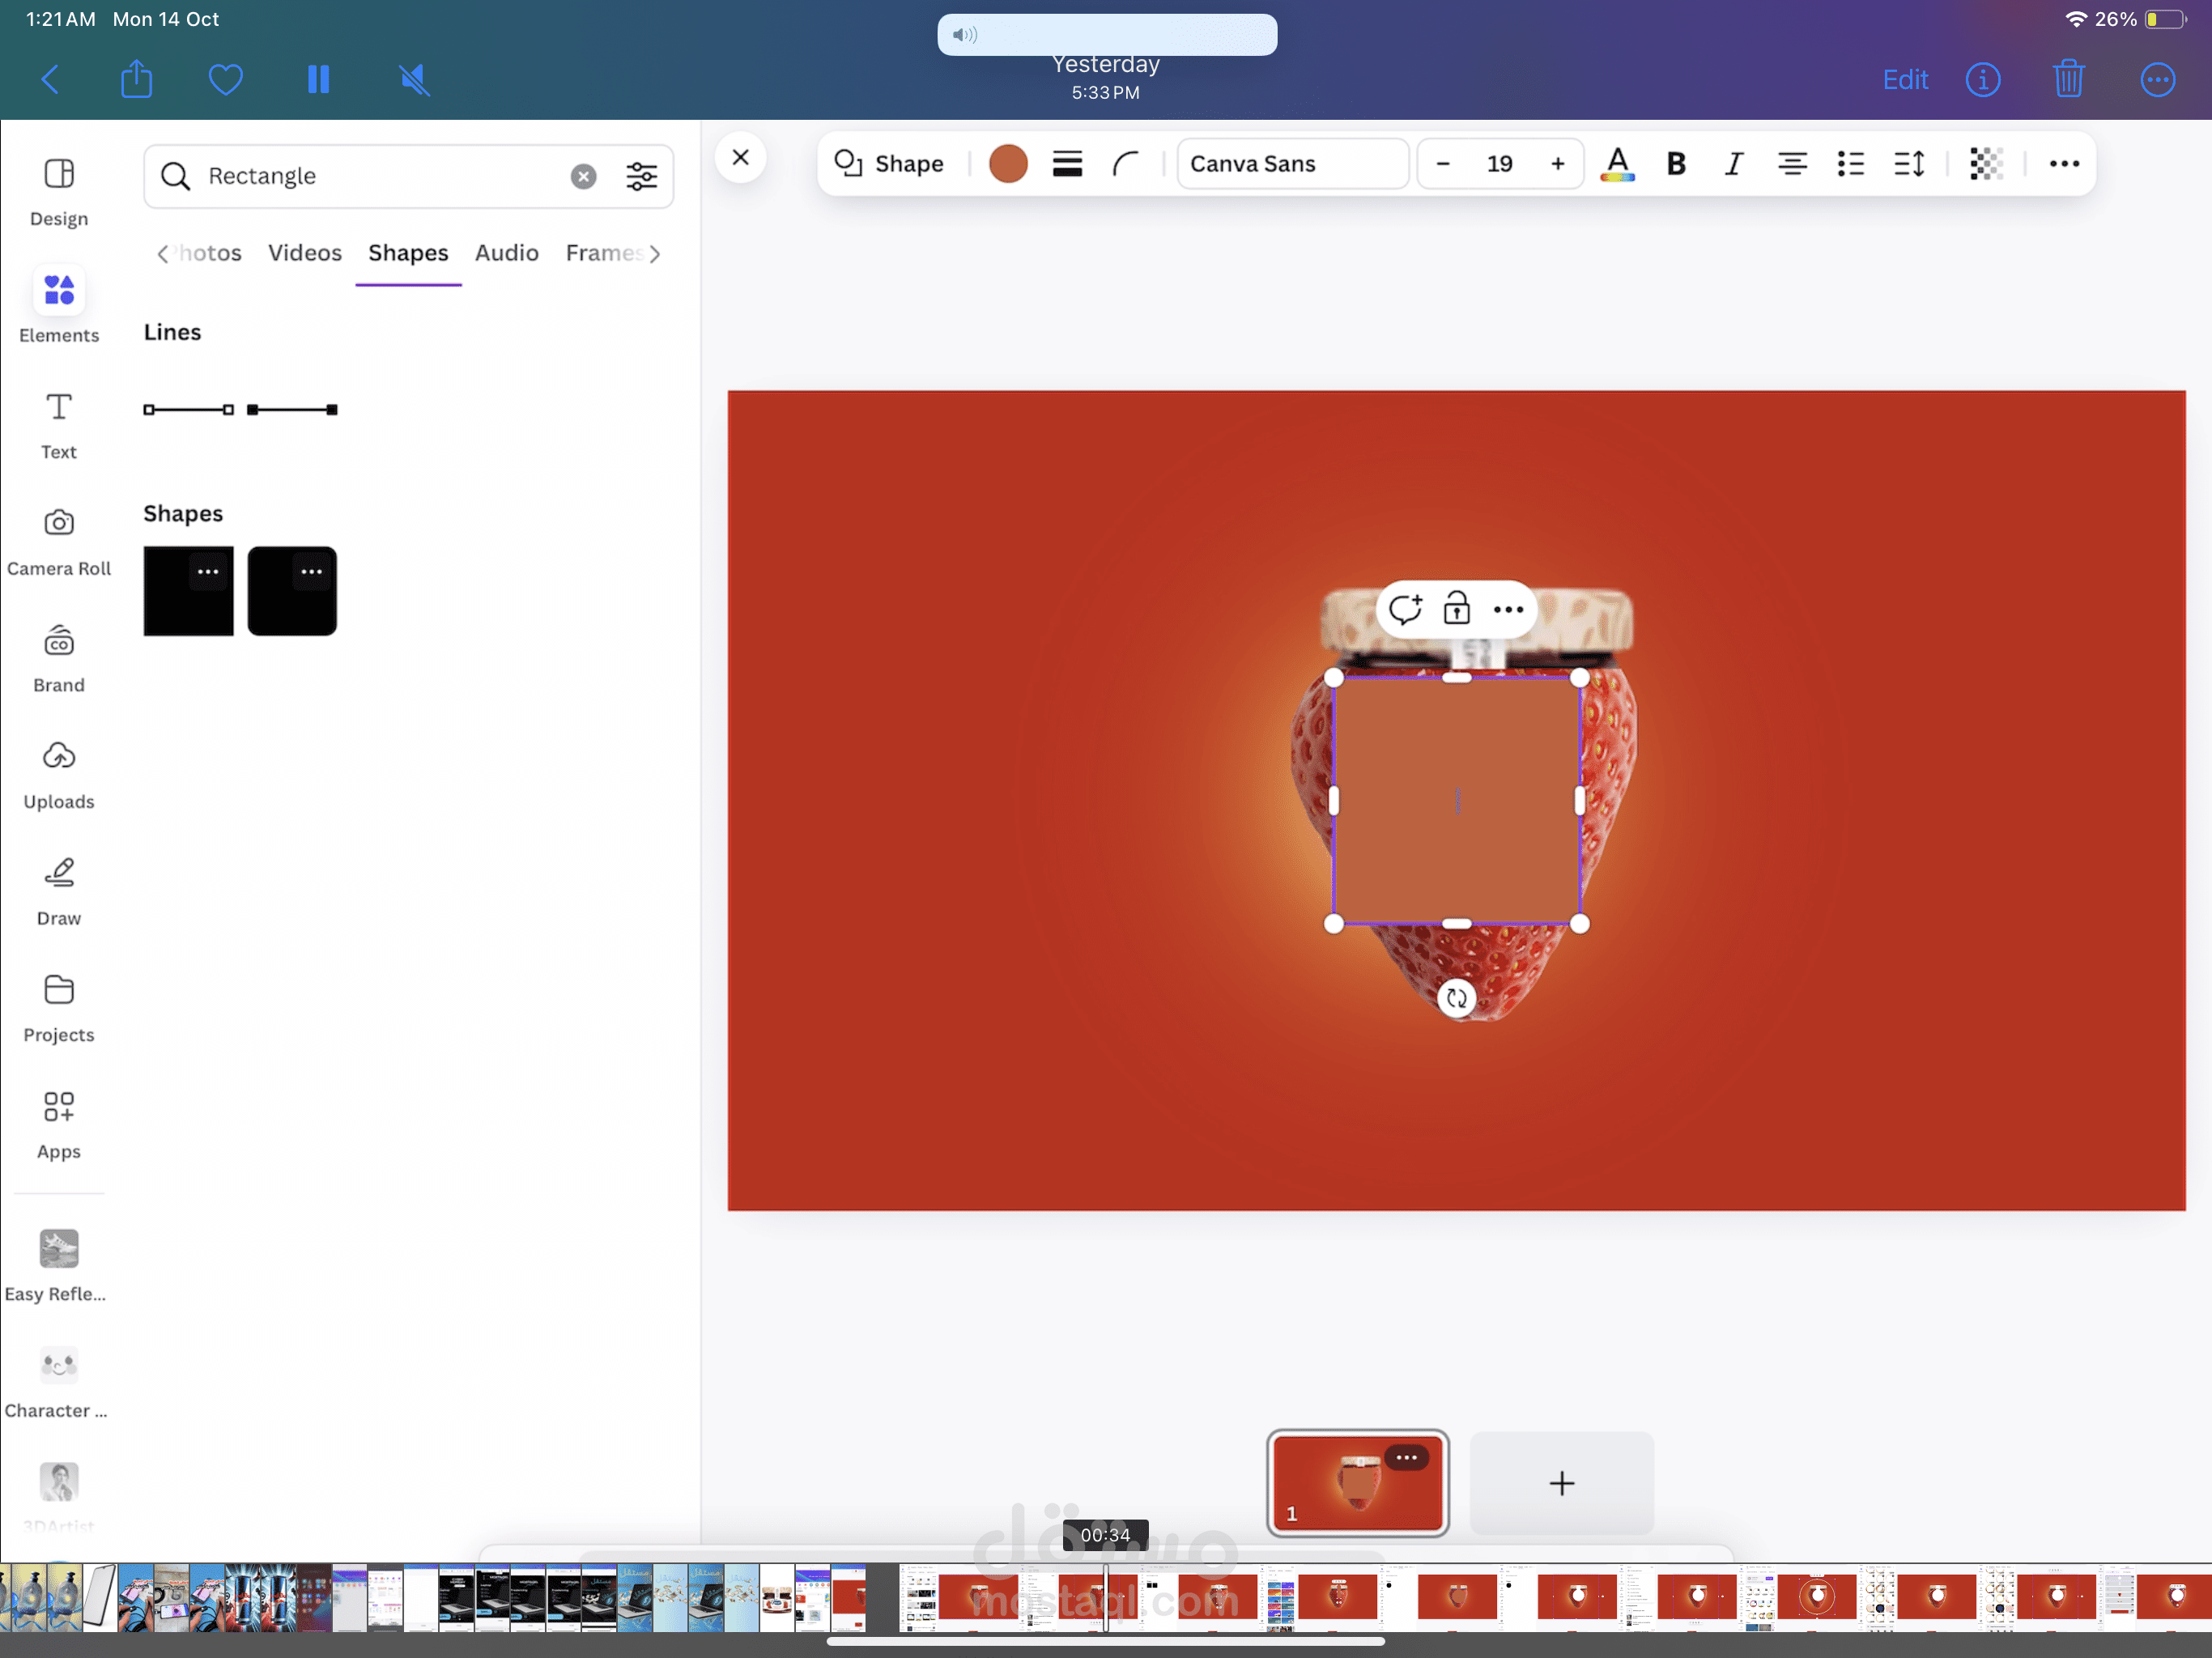
Task: Open search filter settings icon
Action: pyautogui.click(x=641, y=176)
